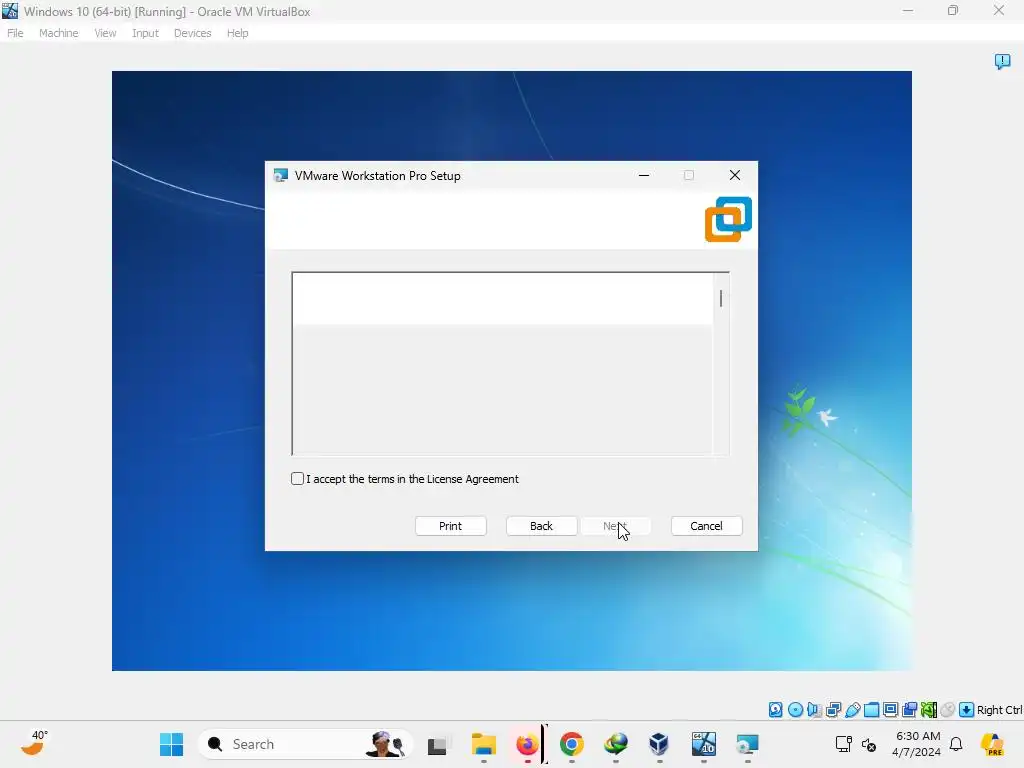The width and height of the screenshot is (1024, 768).
Task: Open the clock showing 6:30 AM
Action: [x=918, y=744]
